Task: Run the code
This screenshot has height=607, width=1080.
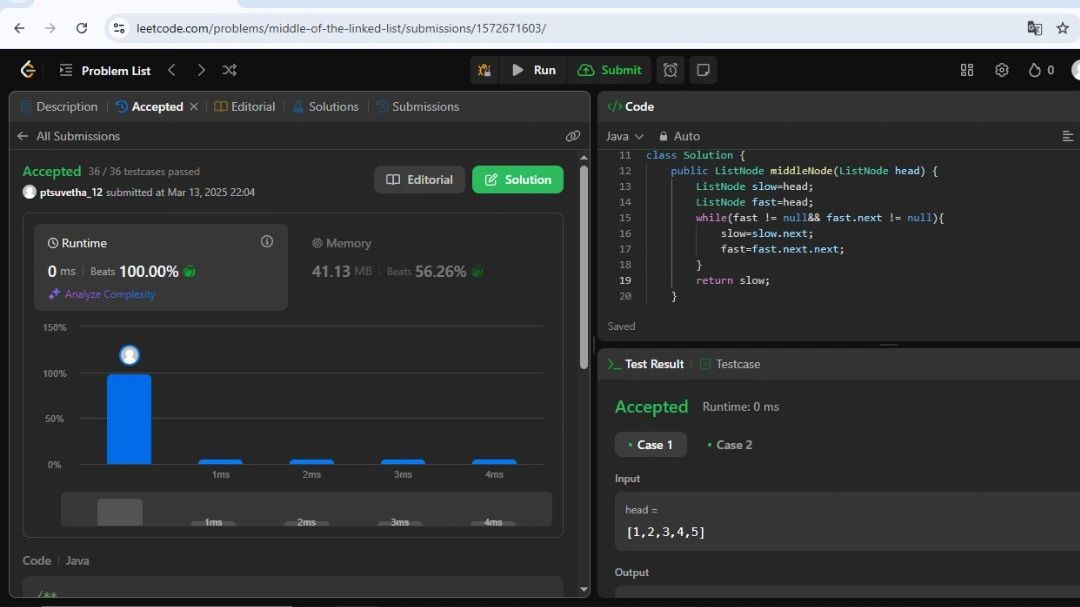Action: coord(534,70)
